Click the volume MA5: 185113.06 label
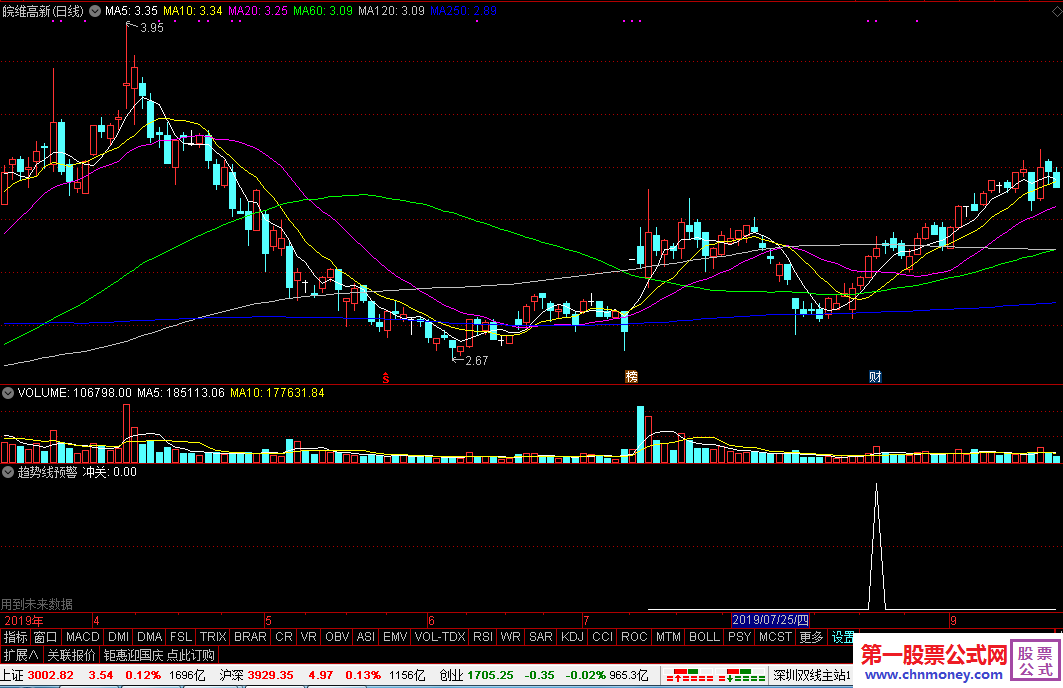 point(180,392)
